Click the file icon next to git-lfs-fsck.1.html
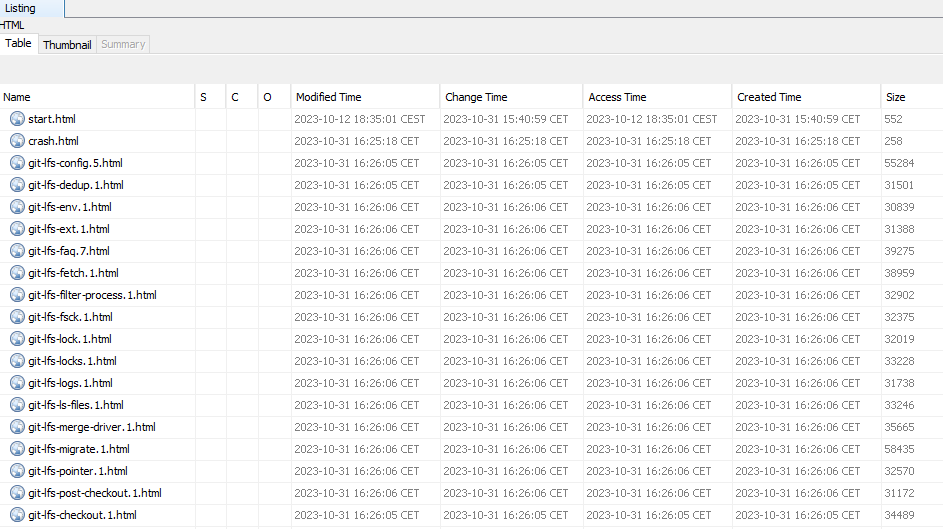Viewport: 943px width, 529px height. [x=17, y=317]
